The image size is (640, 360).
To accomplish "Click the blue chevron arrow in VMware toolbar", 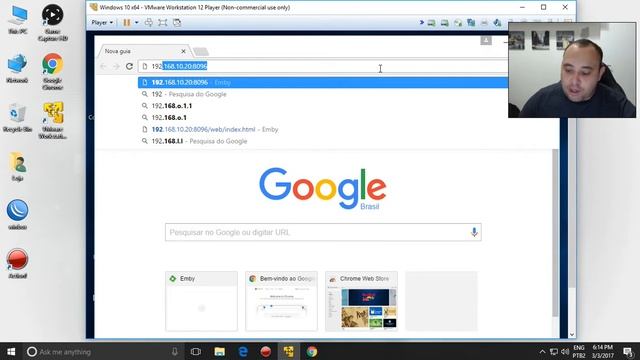I will [422, 22].
